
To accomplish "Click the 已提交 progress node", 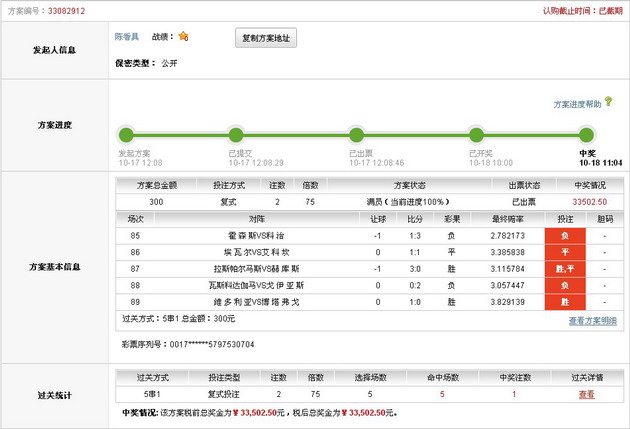I will 236,135.
